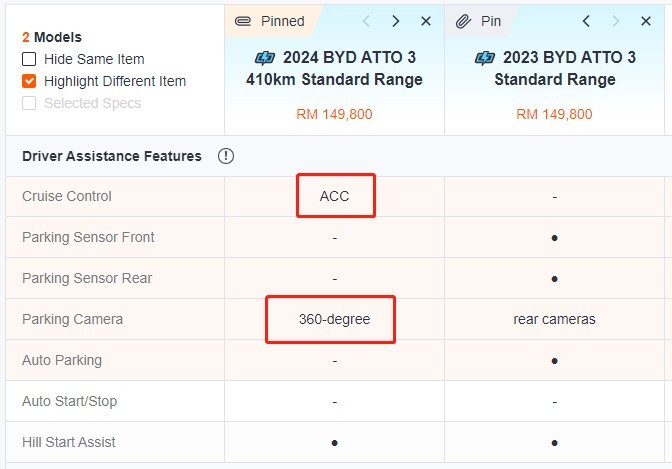This screenshot has width=672, height=469.
Task: Click RM 149,800 price of 2024 model
Action: [334, 114]
